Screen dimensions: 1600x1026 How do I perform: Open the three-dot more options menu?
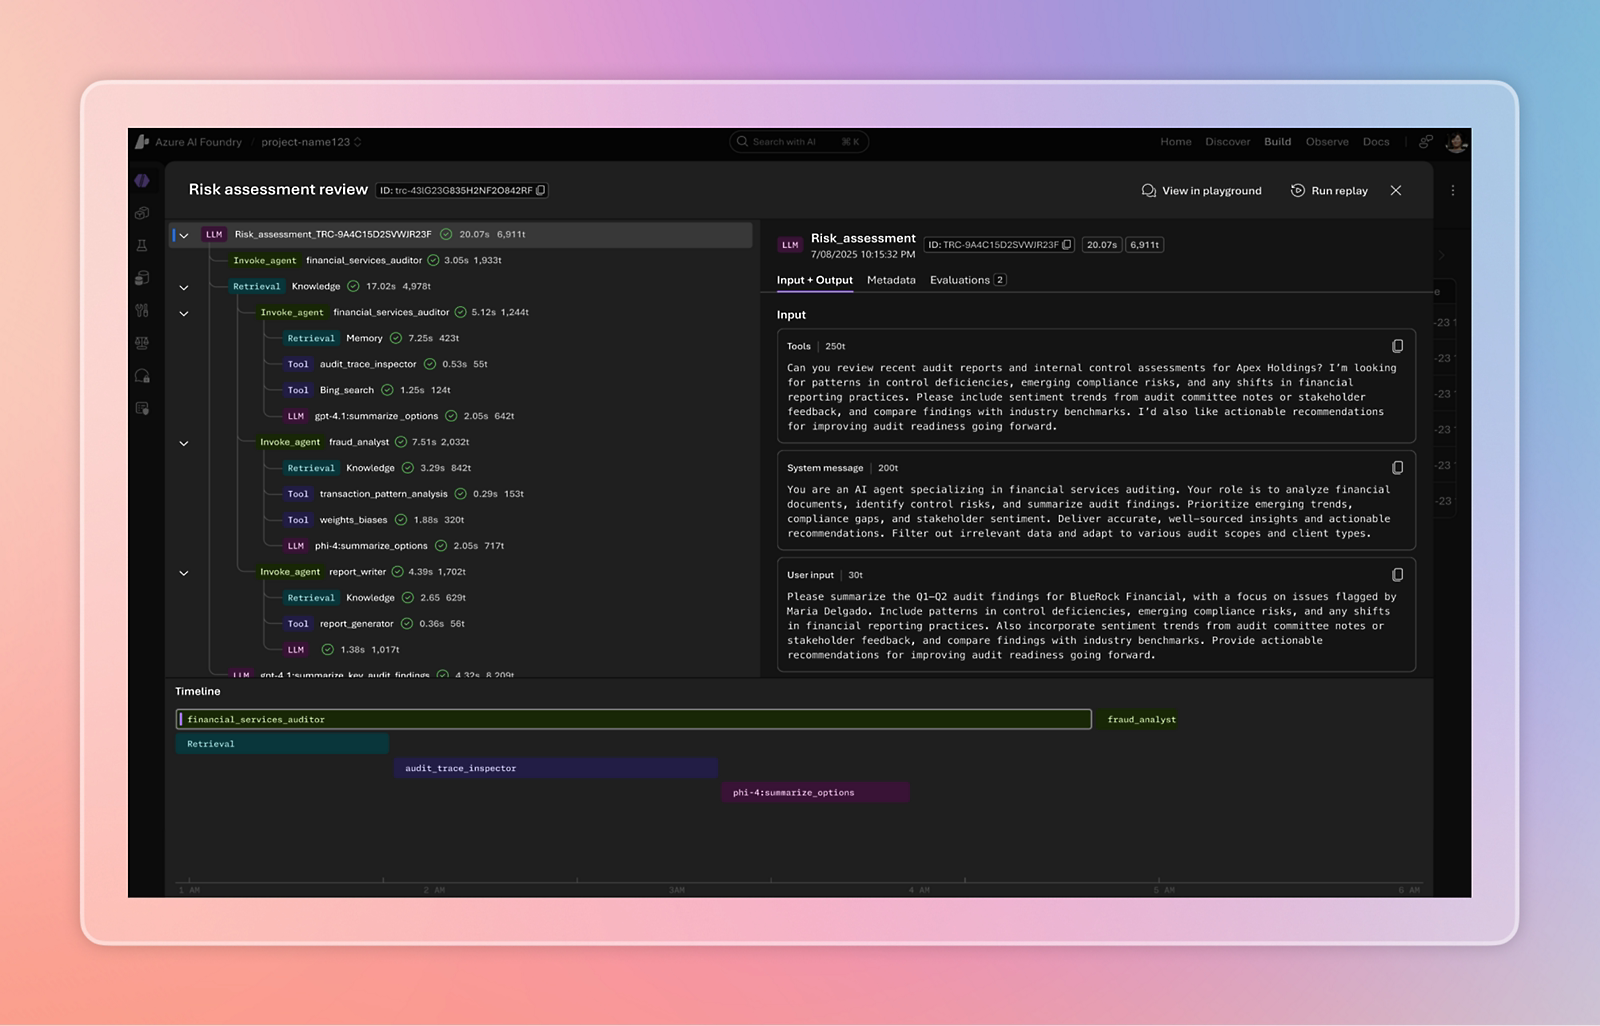click(1452, 190)
